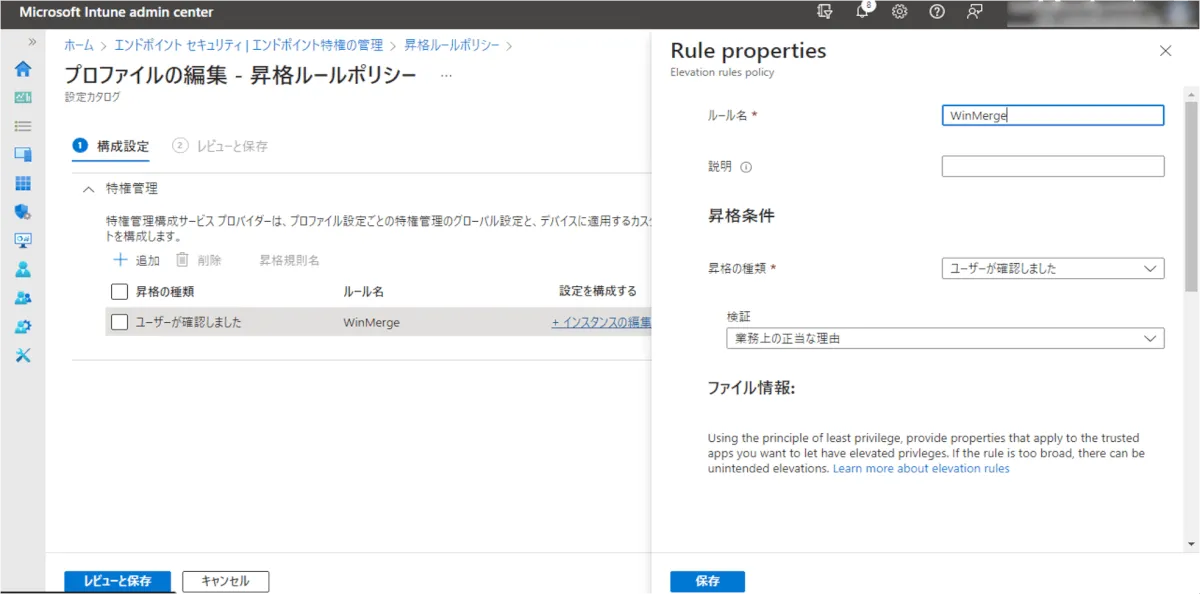Open 昇格の種類 dropdown
Viewport: 1200px width, 594px height.
[1053, 268]
